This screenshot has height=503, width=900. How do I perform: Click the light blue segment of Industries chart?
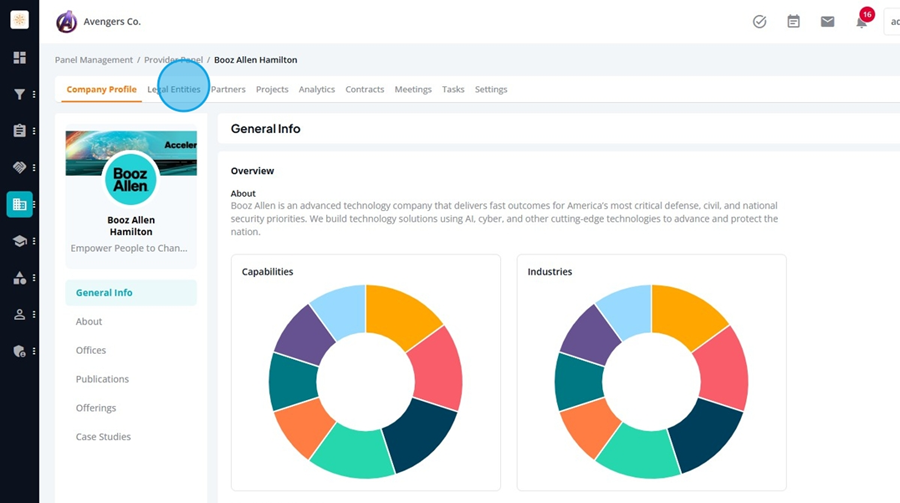click(626, 311)
